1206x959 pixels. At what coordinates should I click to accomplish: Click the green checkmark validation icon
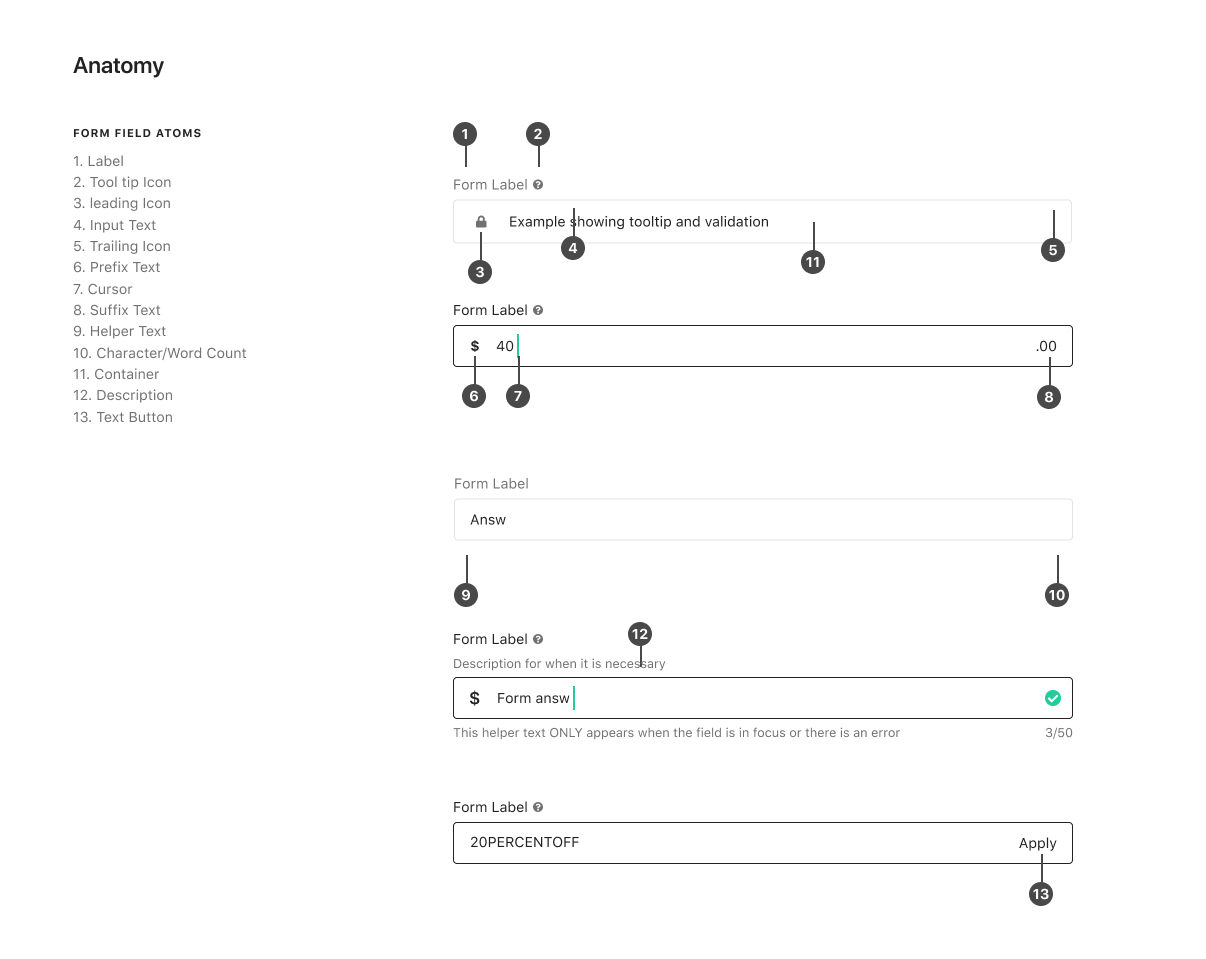[x=1053, y=698]
